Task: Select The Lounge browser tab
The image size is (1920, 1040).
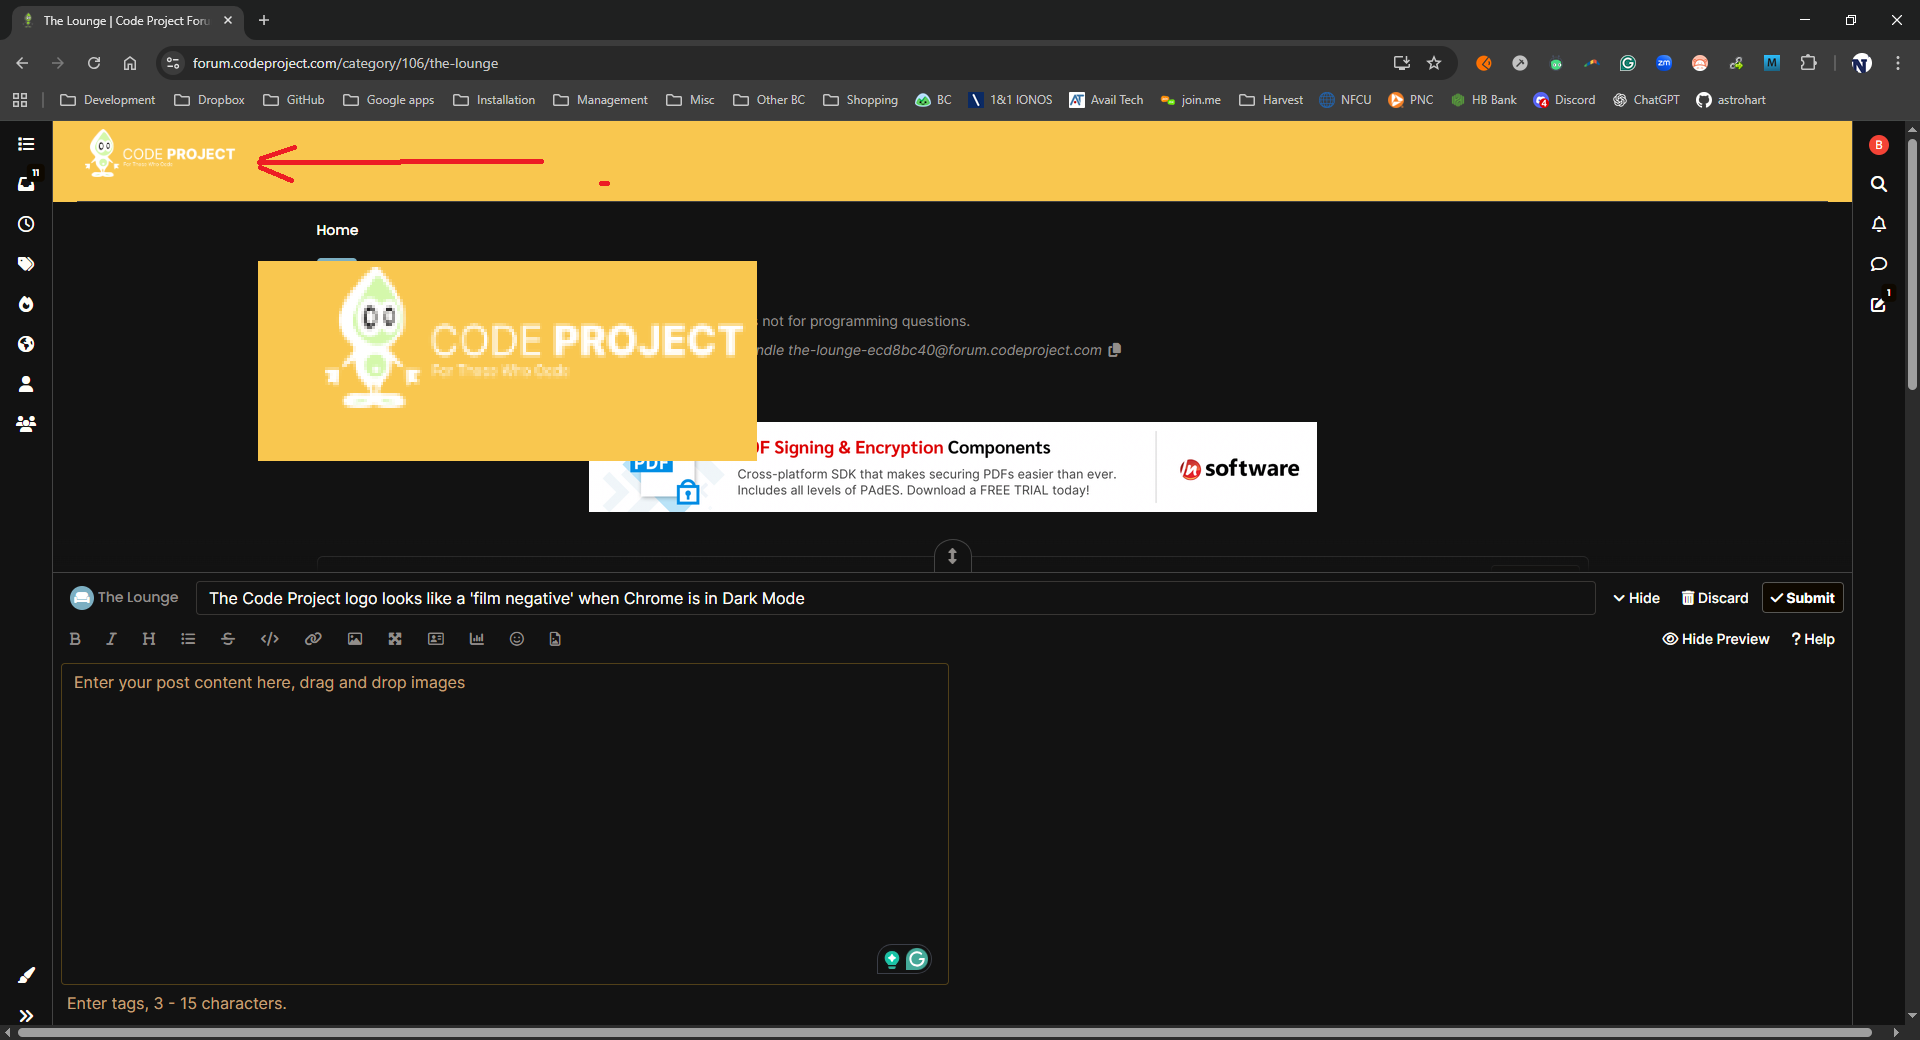Action: (x=125, y=20)
